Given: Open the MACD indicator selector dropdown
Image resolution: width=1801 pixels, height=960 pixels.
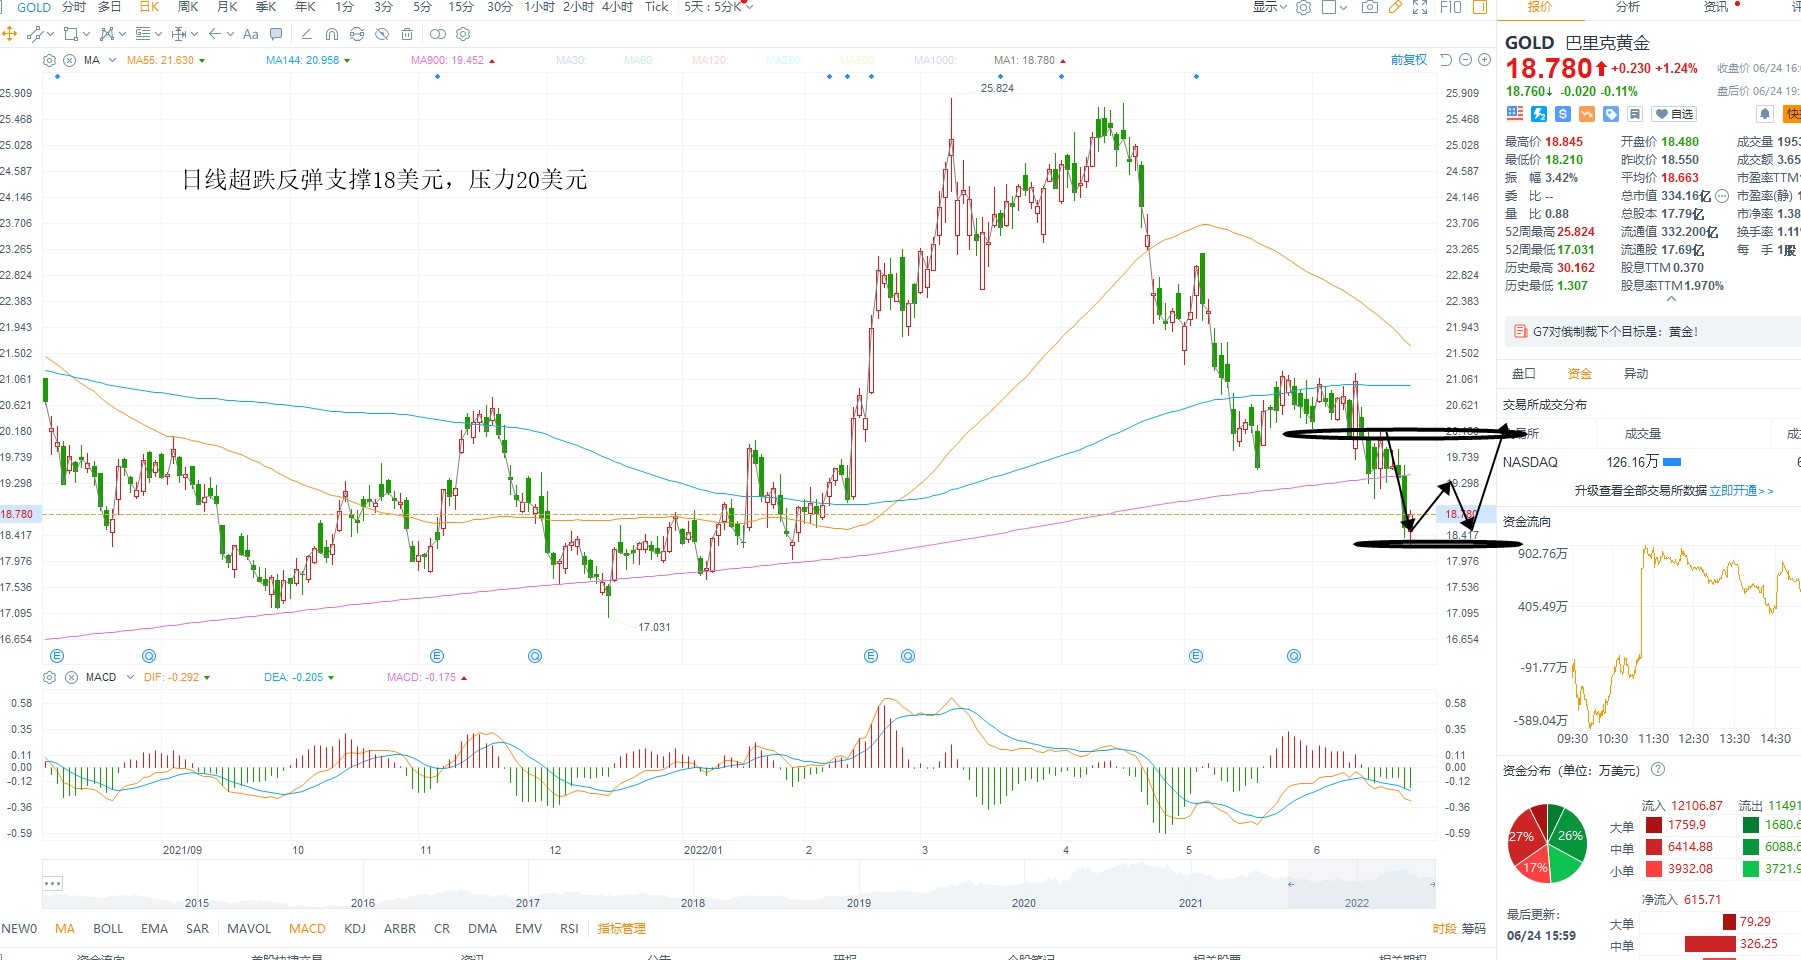Looking at the screenshot, I should tap(129, 677).
